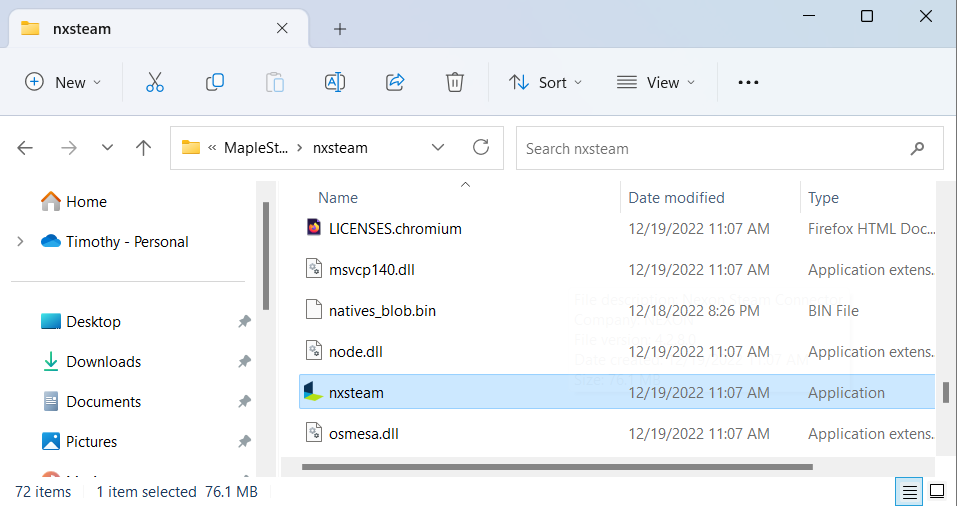Expand address bar previous locations dropdown

point(438,148)
